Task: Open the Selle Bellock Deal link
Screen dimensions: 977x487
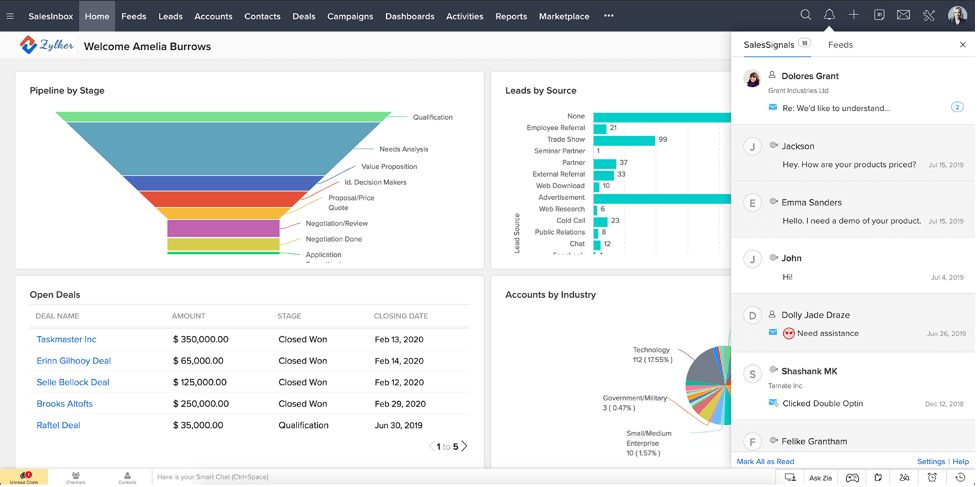Action: point(73,382)
